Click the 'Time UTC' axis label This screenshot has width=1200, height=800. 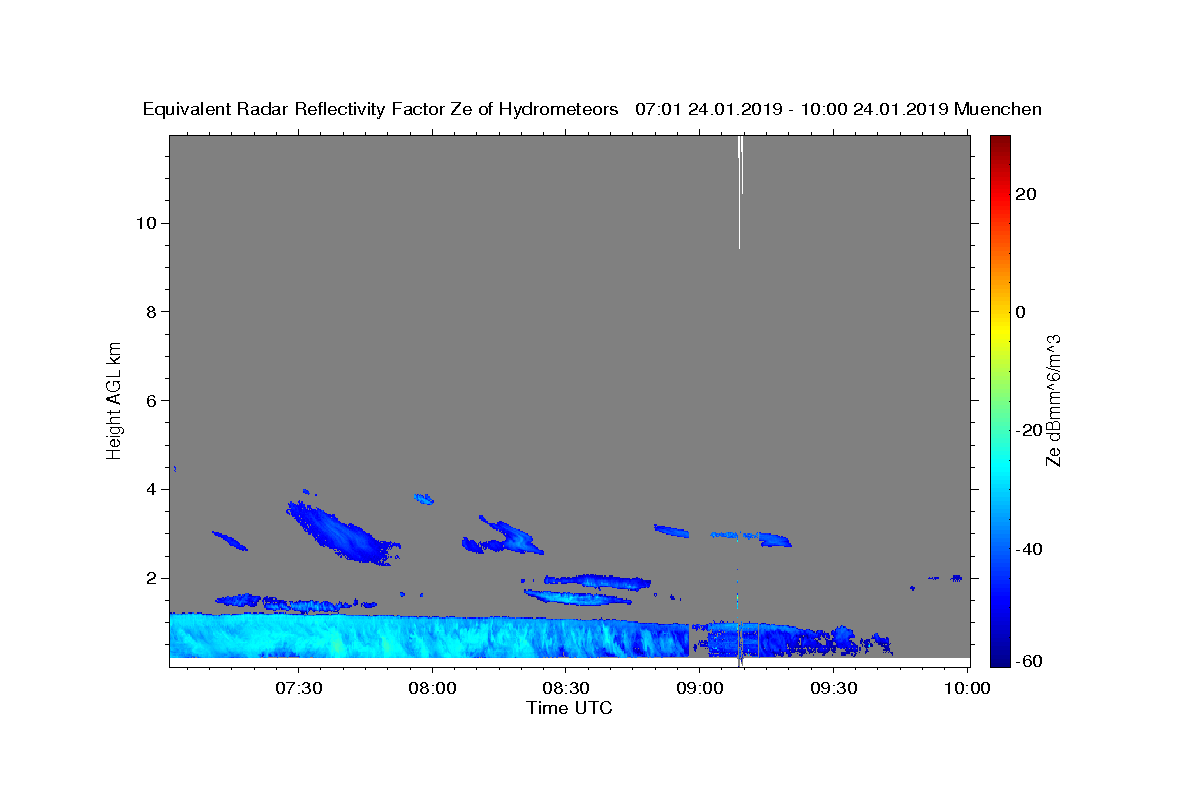coord(569,708)
